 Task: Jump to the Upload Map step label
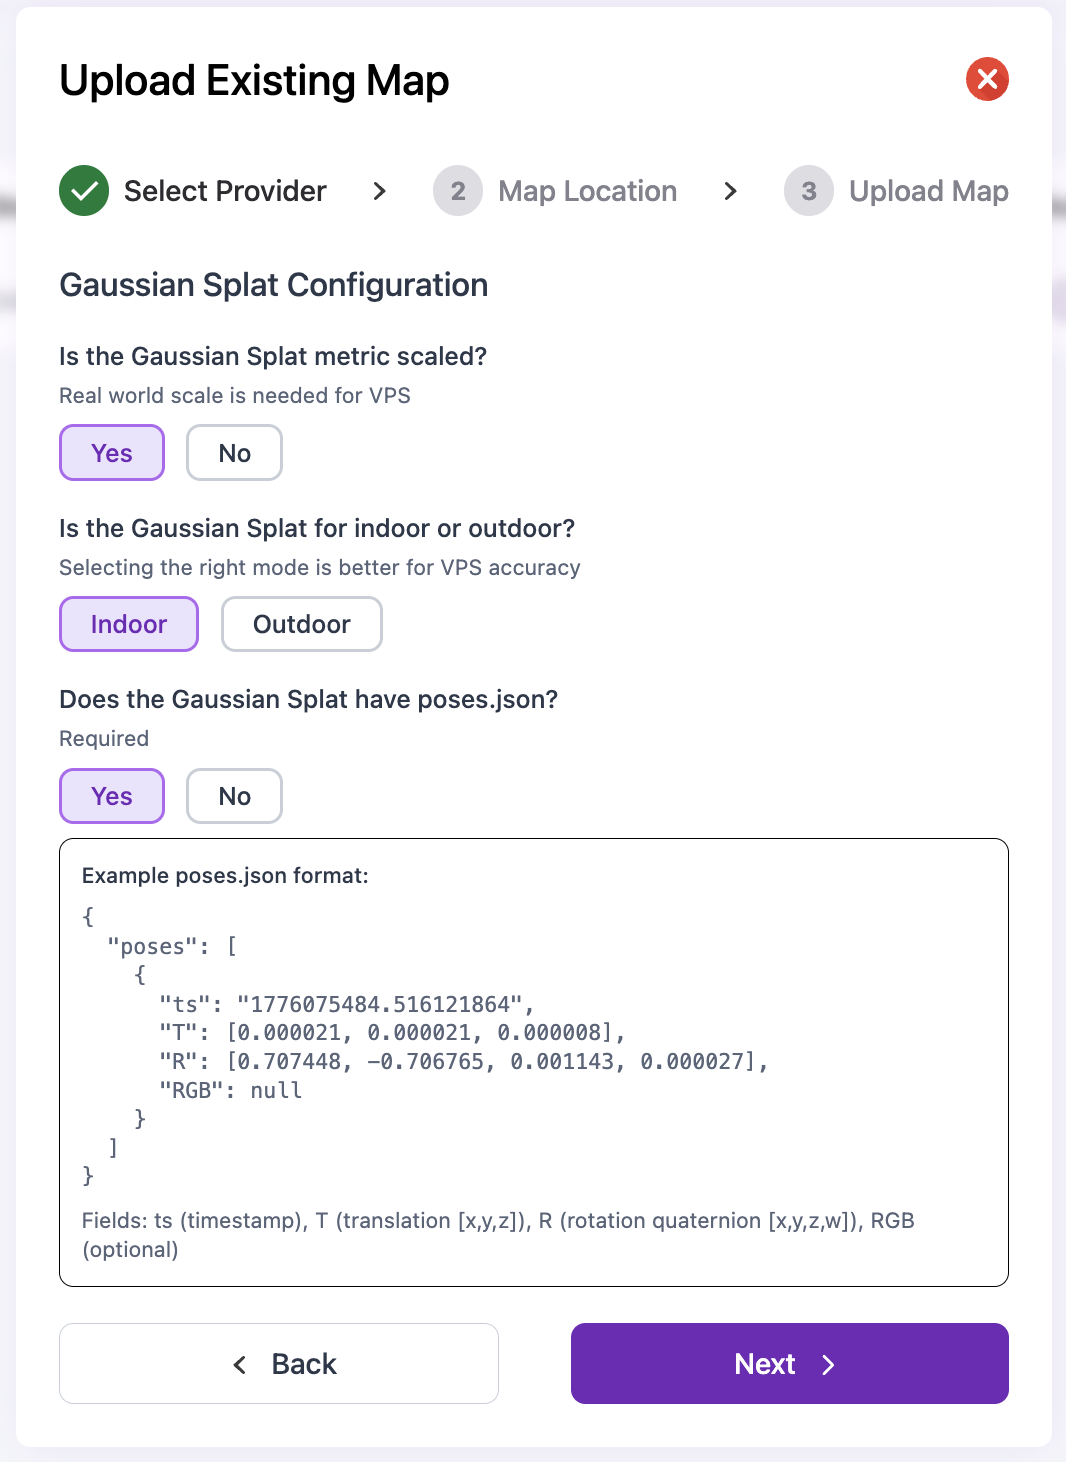click(928, 191)
